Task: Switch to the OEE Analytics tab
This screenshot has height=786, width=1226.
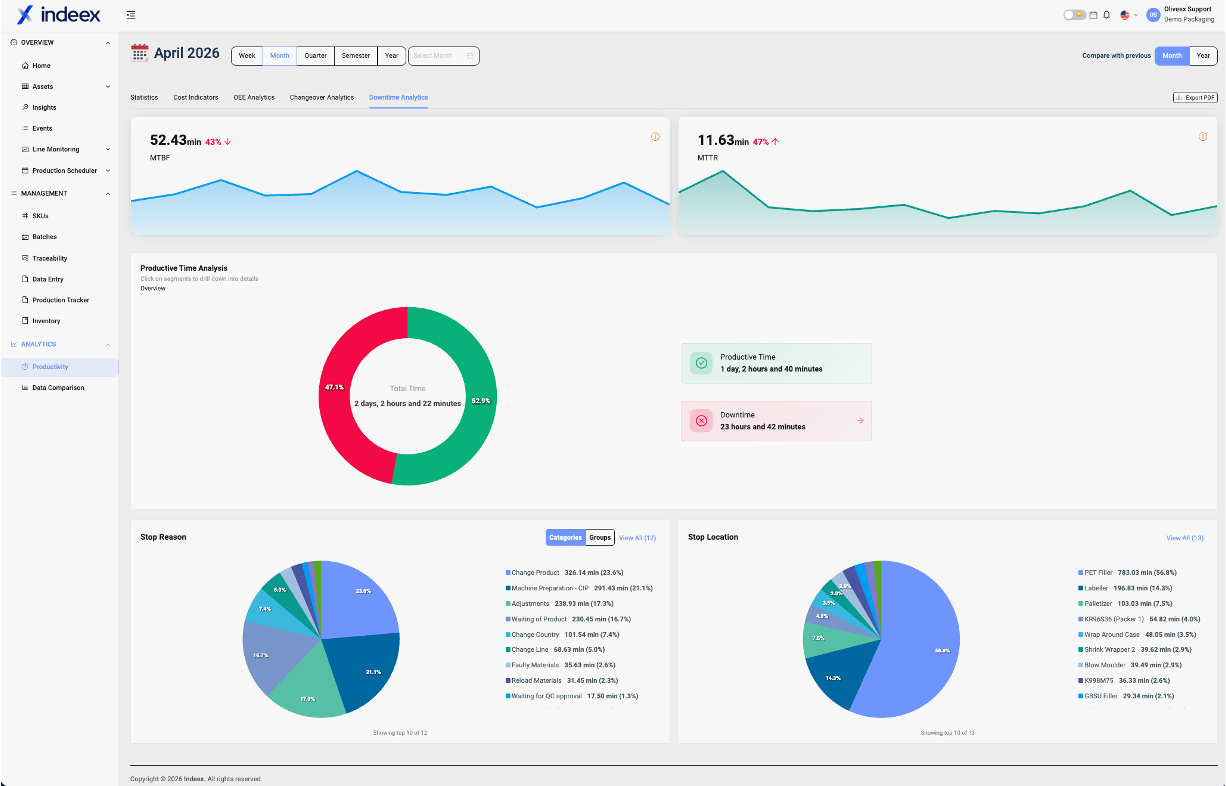Action: coord(254,98)
